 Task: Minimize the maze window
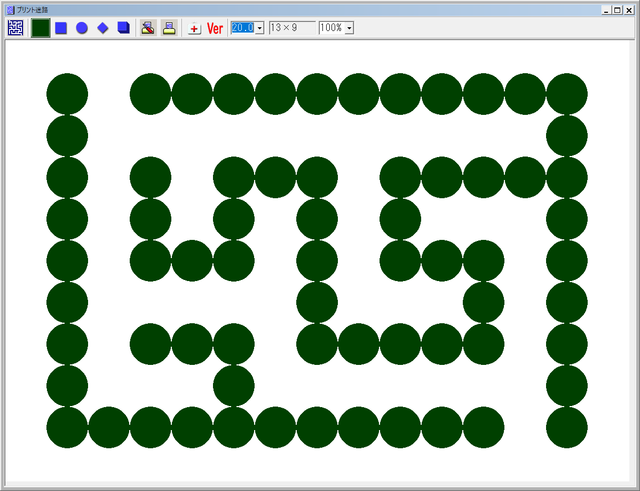tap(606, 8)
